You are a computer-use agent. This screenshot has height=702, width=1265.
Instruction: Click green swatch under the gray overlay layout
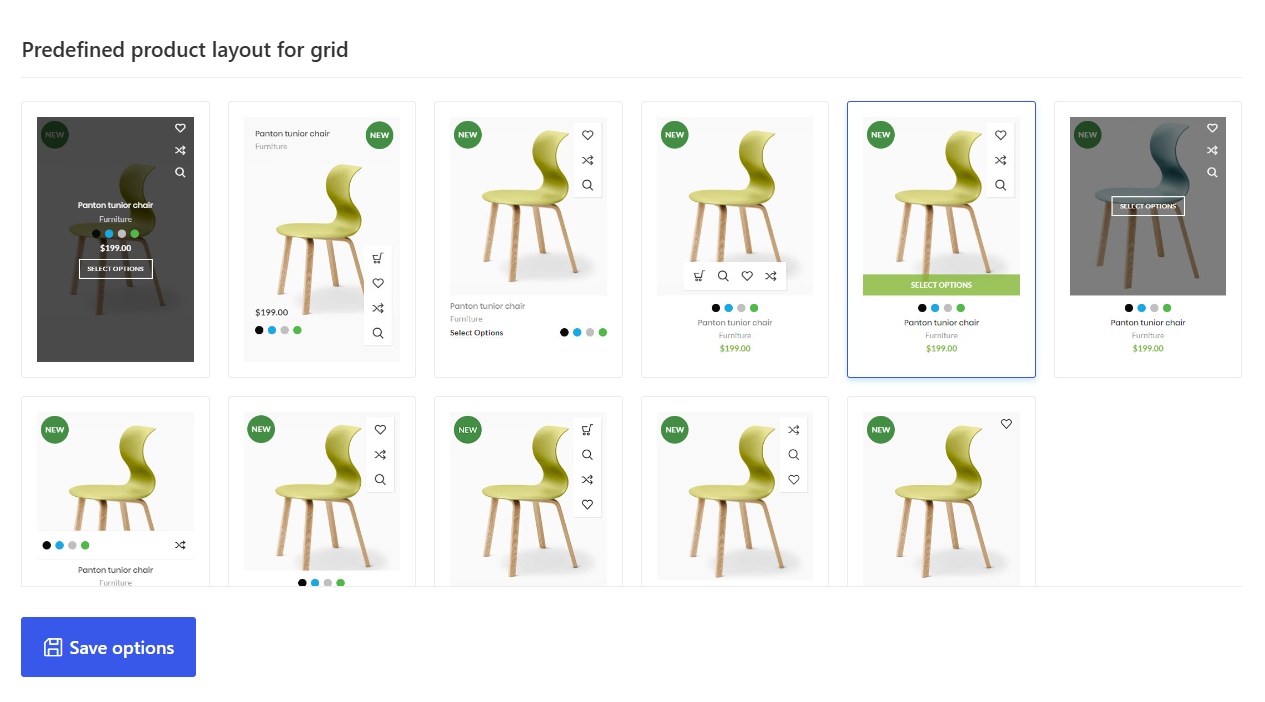[x=1167, y=308]
